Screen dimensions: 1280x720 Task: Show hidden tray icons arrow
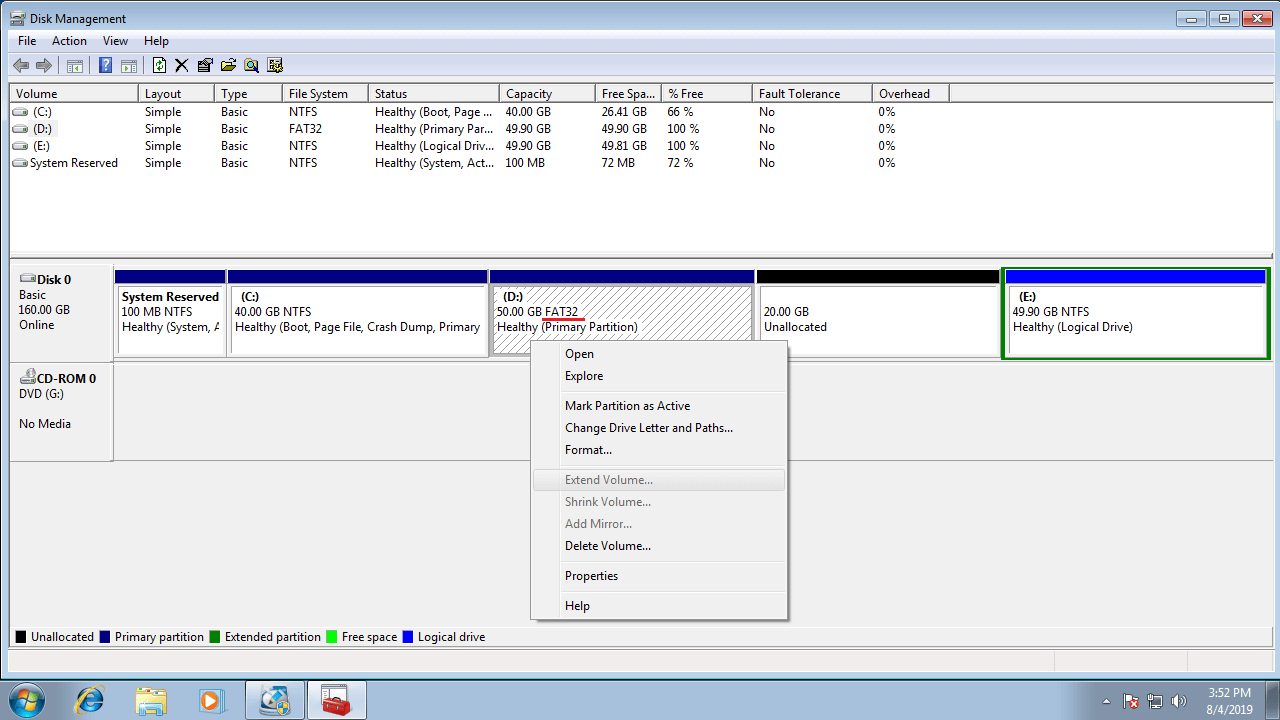pos(1106,701)
